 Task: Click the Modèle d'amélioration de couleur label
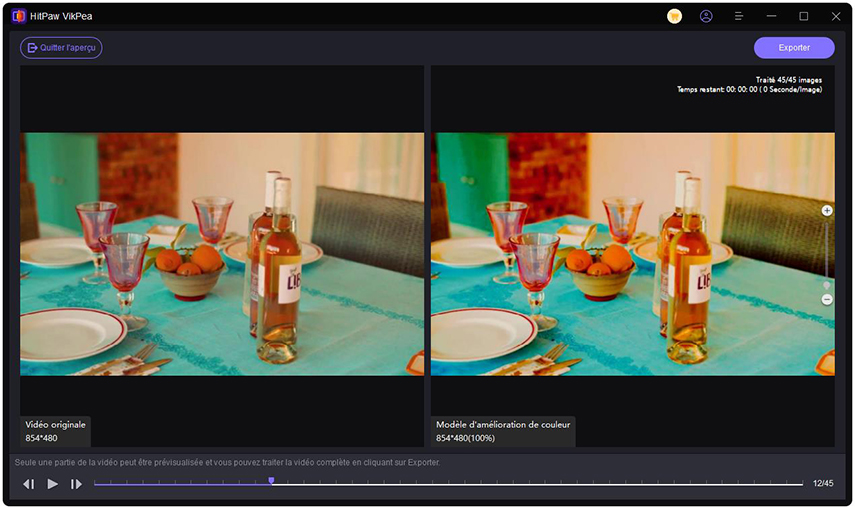click(503, 425)
